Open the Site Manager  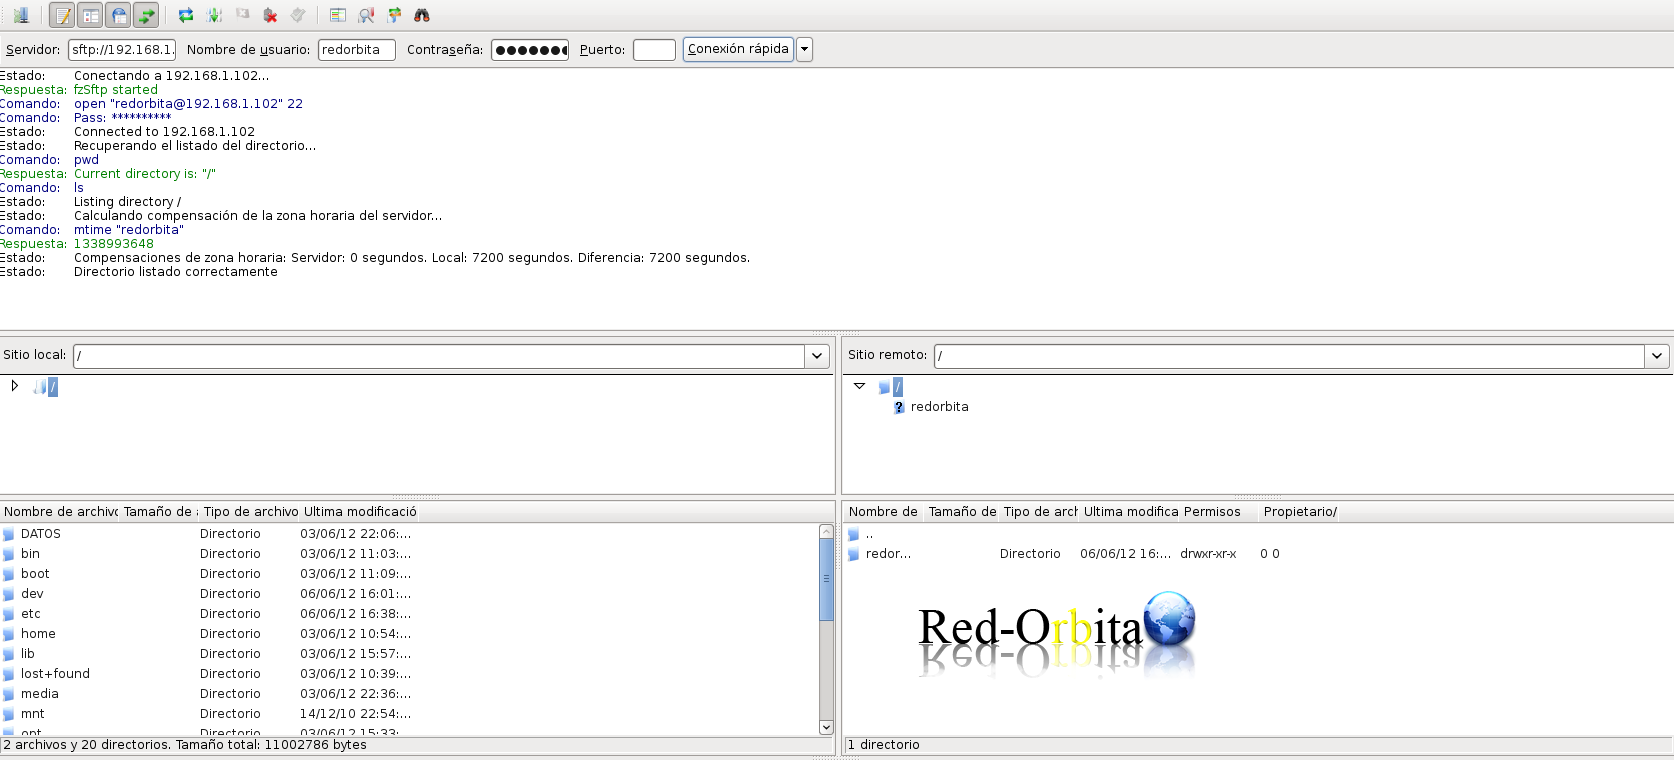tap(20, 15)
